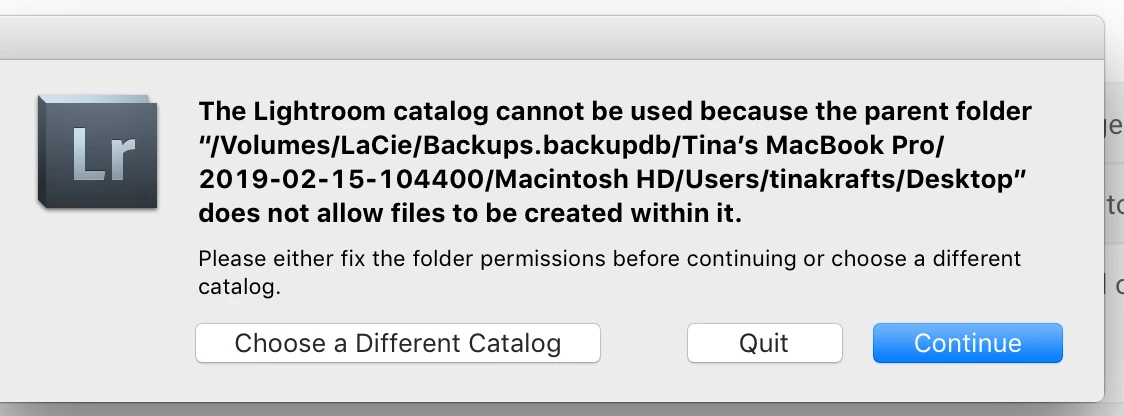Click blank dialog area below Lr icon
The image size is (1124, 416).
(x=96, y=300)
